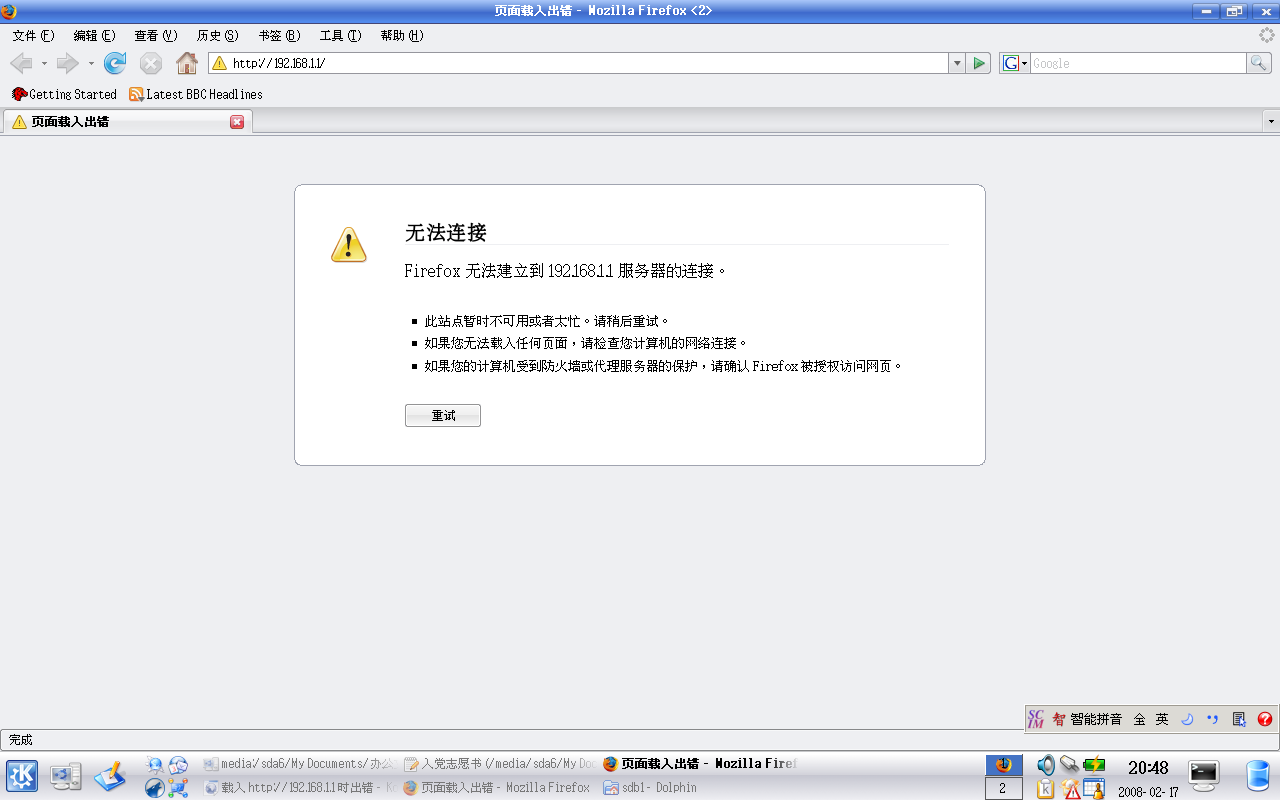
Task: Open the Latest BBC Headlines feed bookmark
Action: tap(196, 94)
